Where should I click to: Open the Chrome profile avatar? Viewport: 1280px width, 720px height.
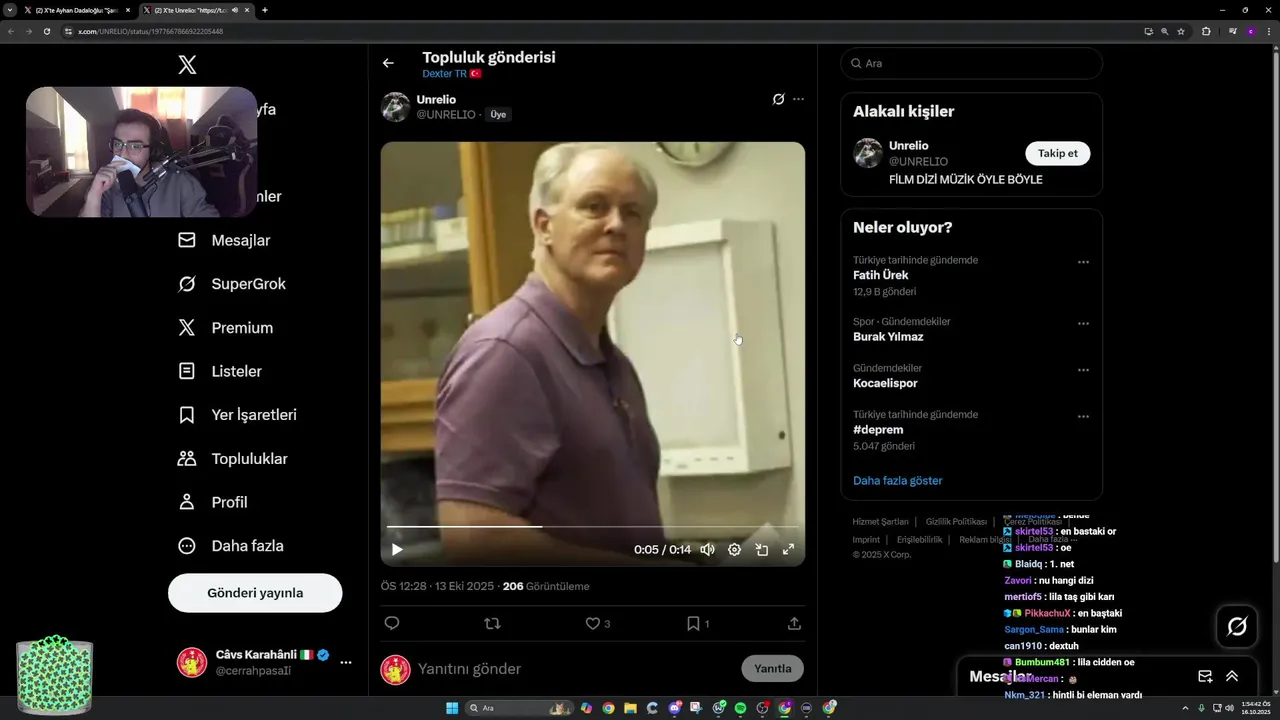coord(1250,31)
